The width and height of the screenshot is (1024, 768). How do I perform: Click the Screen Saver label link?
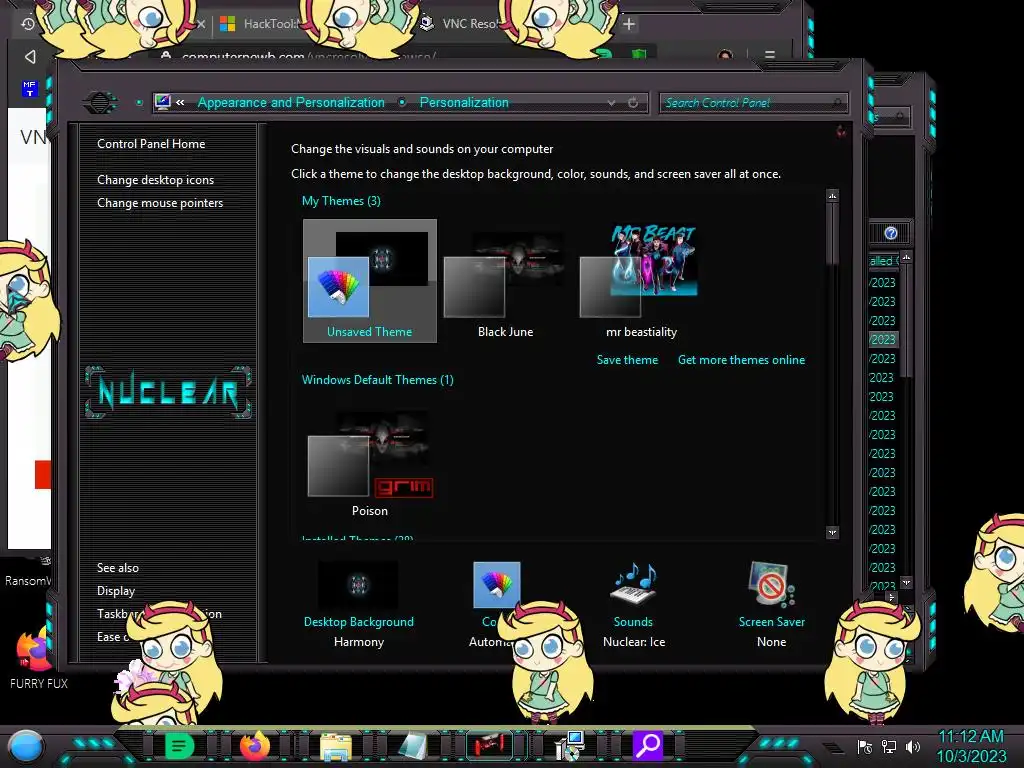771,622
